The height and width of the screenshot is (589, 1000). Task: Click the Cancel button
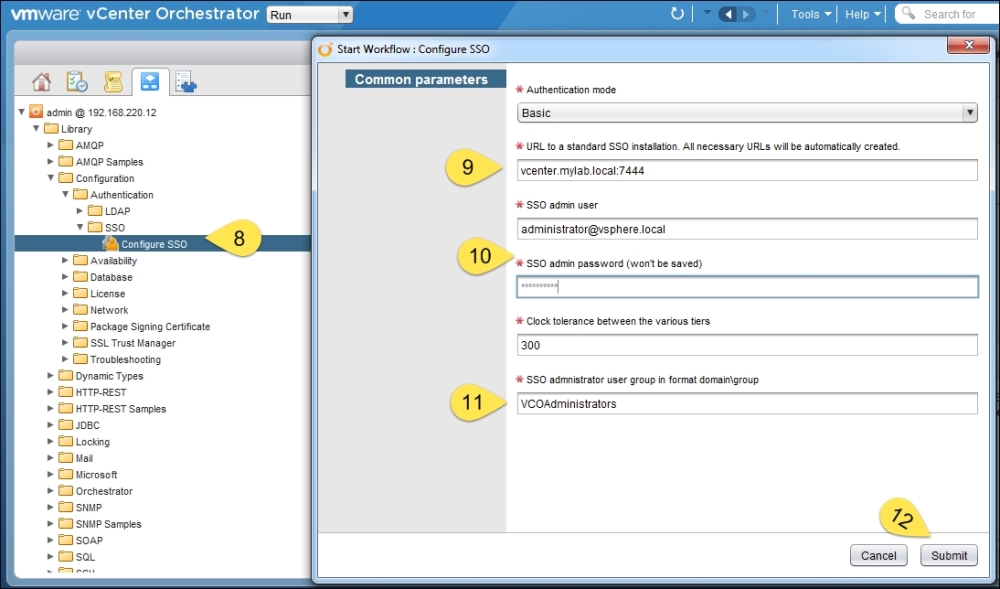tap(878, 555)
